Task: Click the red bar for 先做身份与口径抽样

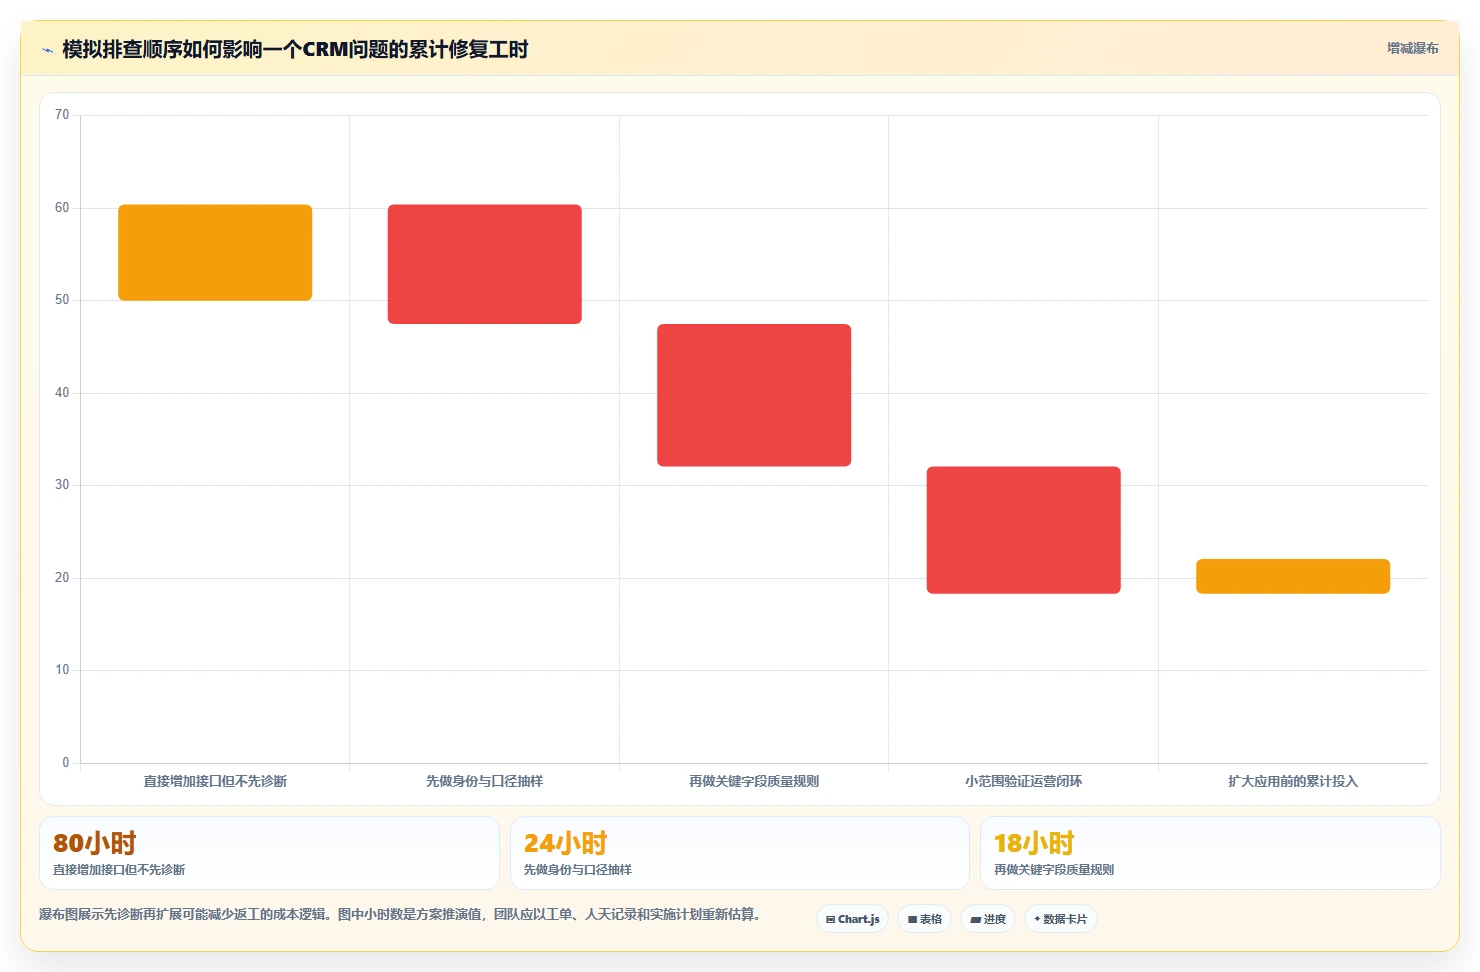Action: 485,264
